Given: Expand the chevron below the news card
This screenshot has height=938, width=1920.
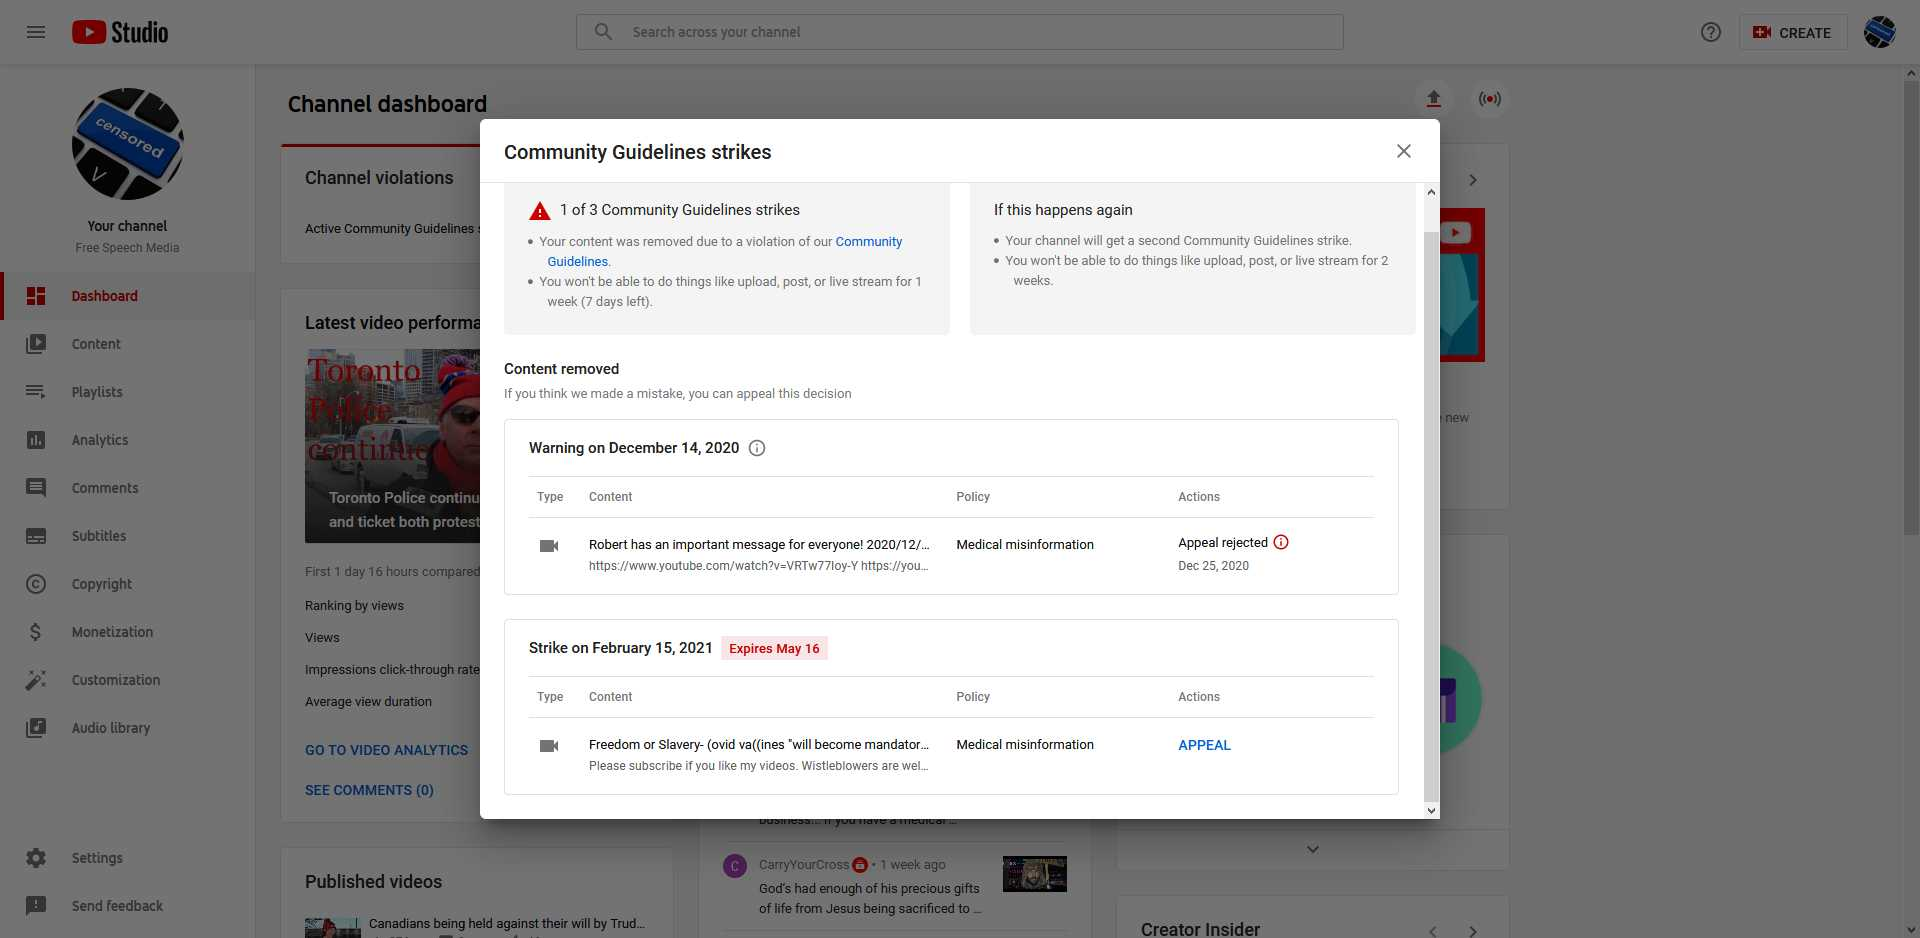Looking at the screenshot, I should click(x=1313, y=849).
